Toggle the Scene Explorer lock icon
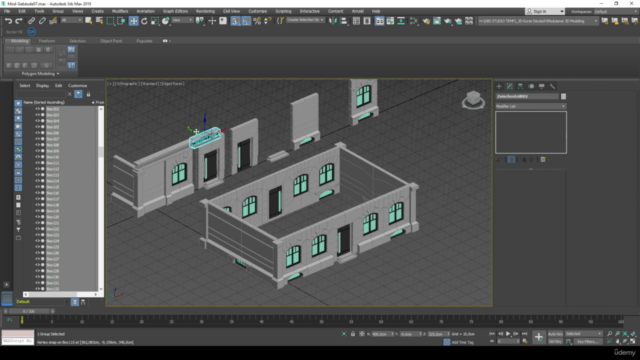Image resolution: width=640 pixels, height=360 pixels. (88, 94)
